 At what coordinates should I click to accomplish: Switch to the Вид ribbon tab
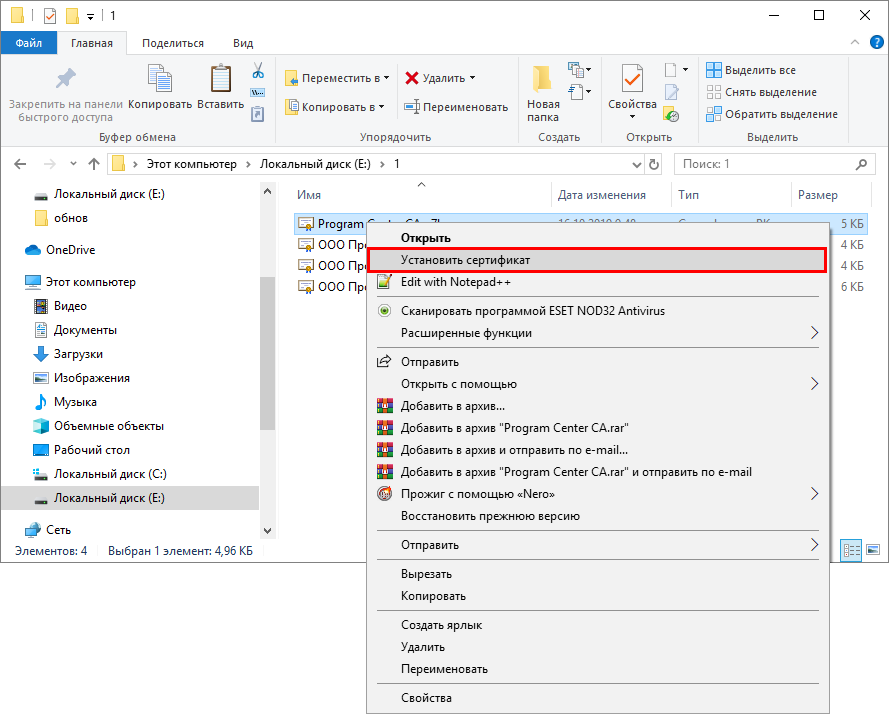[x=243, y=44]
